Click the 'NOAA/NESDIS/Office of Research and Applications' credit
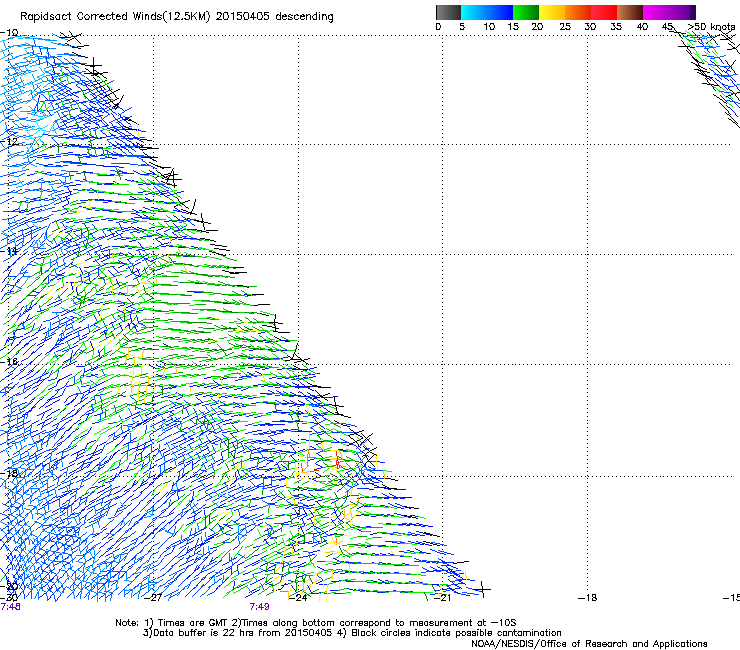The height and width of the screenshot is (650, 740). click(589, 644)
